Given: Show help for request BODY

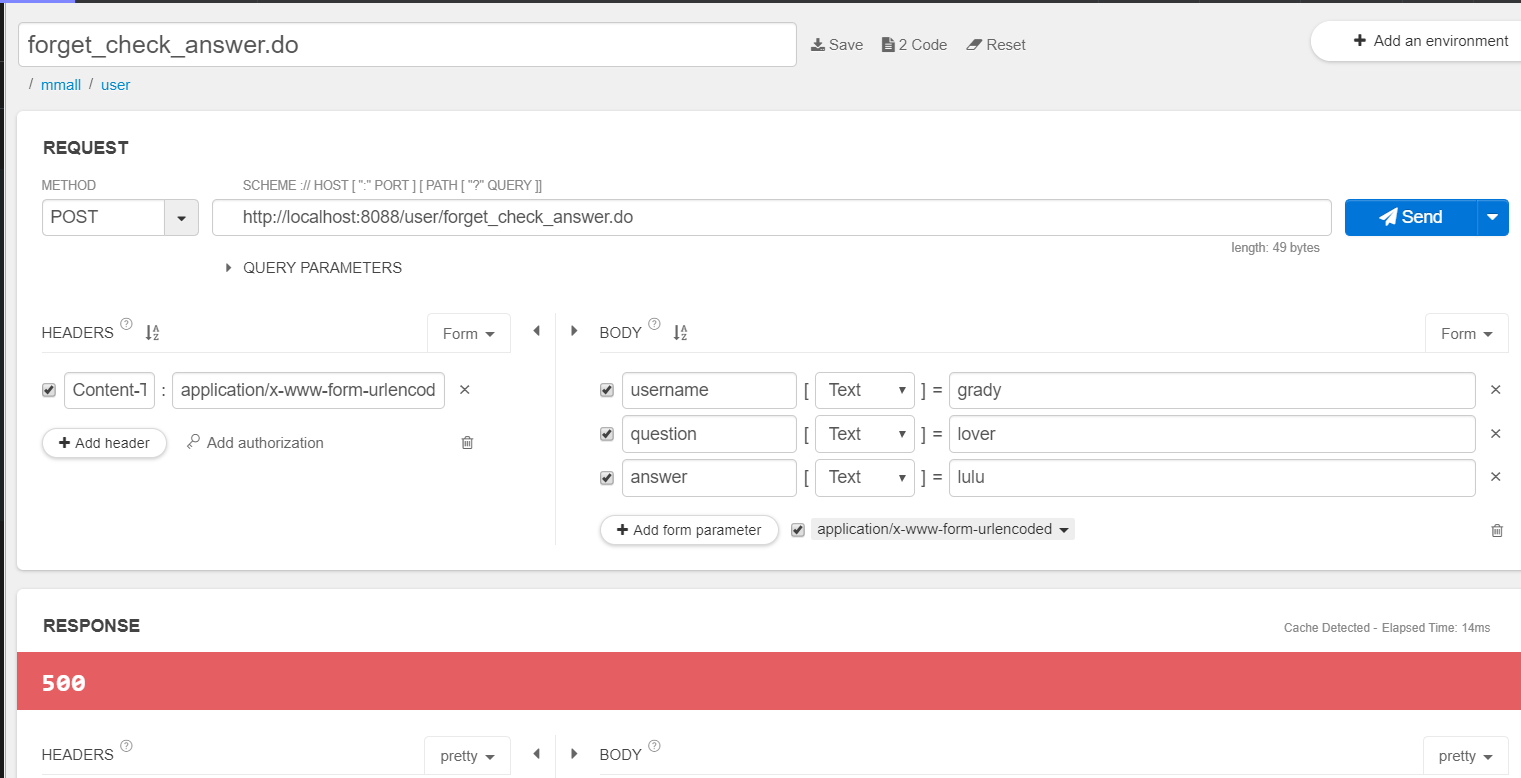Looking at the screenshot, I should (654, 324).
